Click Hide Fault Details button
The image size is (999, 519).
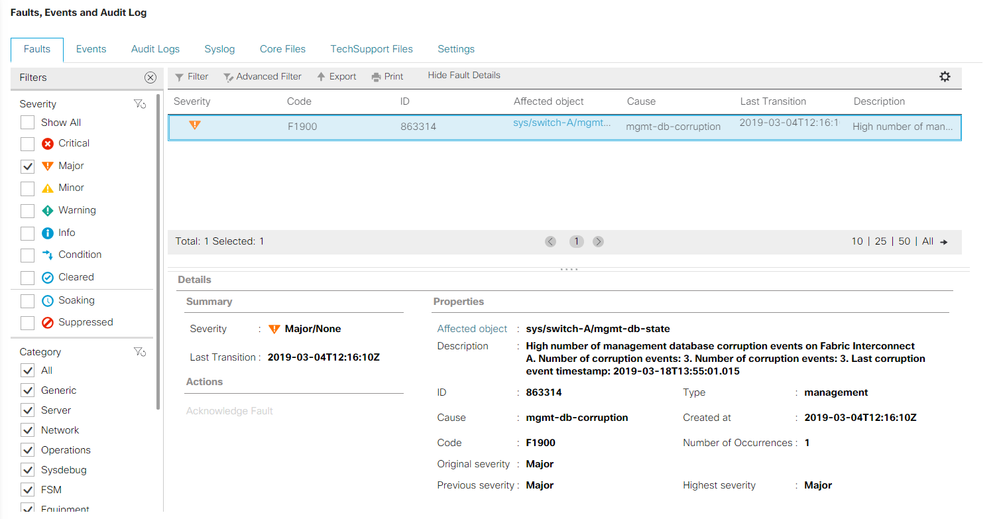464,75
